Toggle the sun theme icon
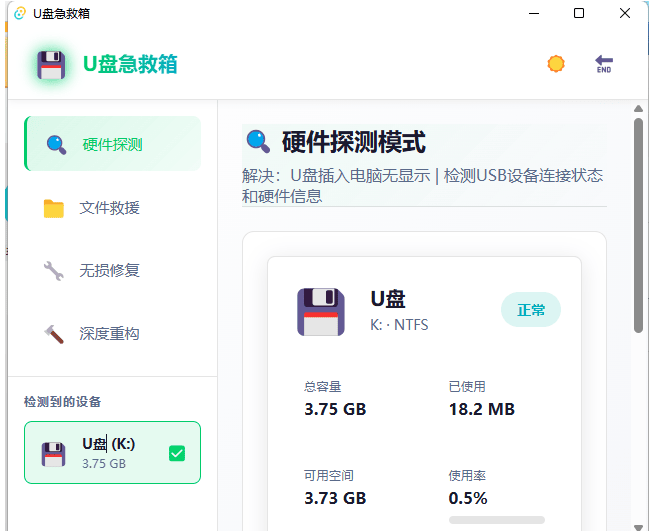Viewport: 649px width, 531px height. coord(556,64)
